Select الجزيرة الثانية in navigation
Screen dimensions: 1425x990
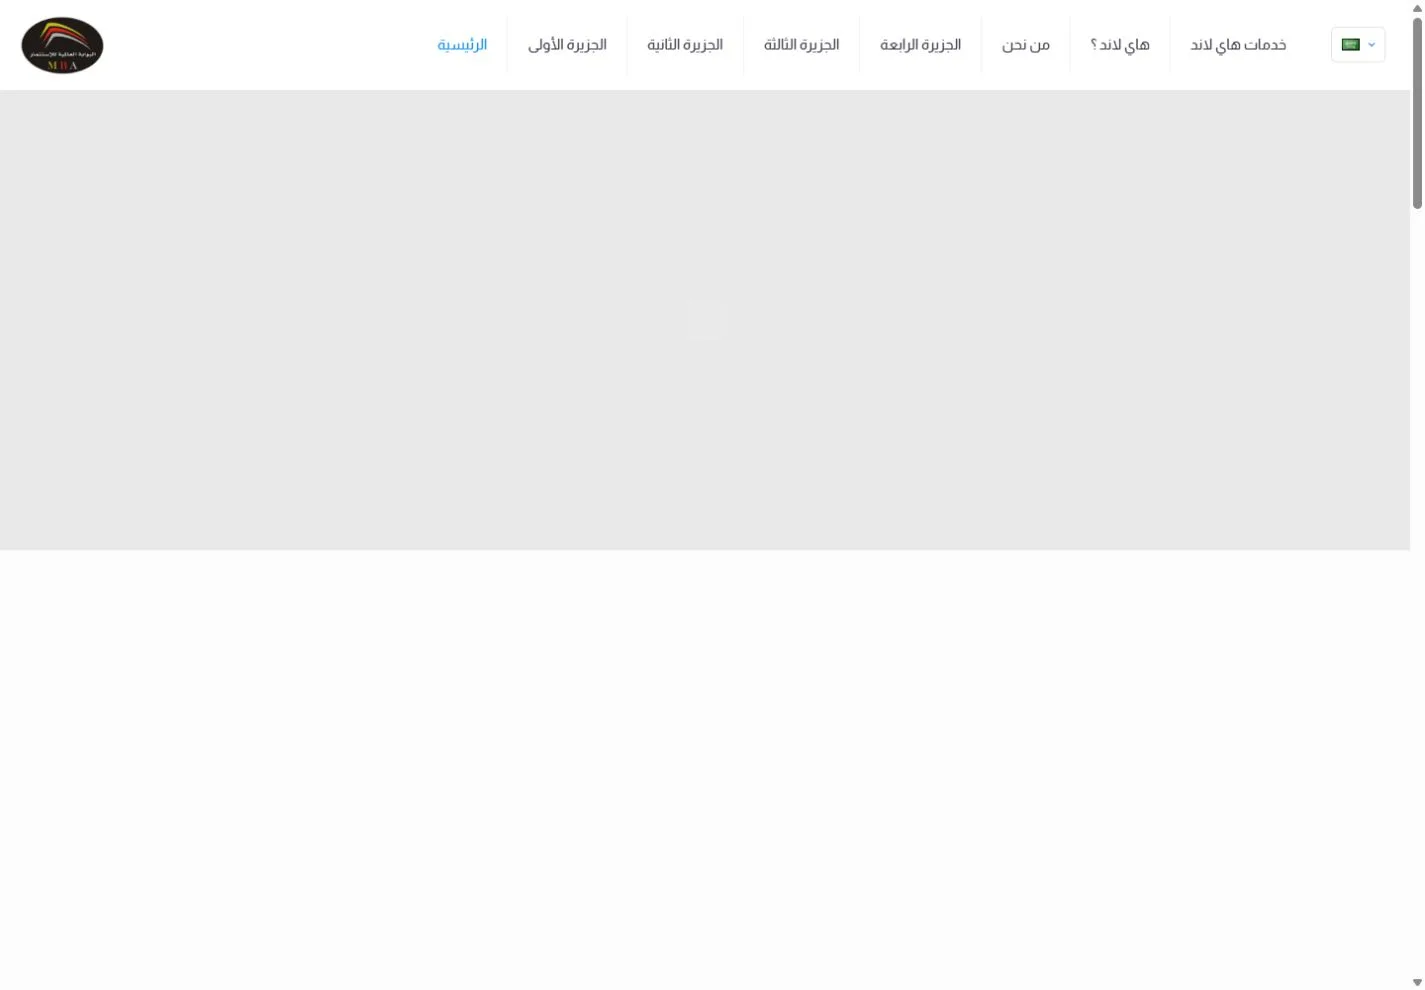pyautogui.click(x=685, y=45)
